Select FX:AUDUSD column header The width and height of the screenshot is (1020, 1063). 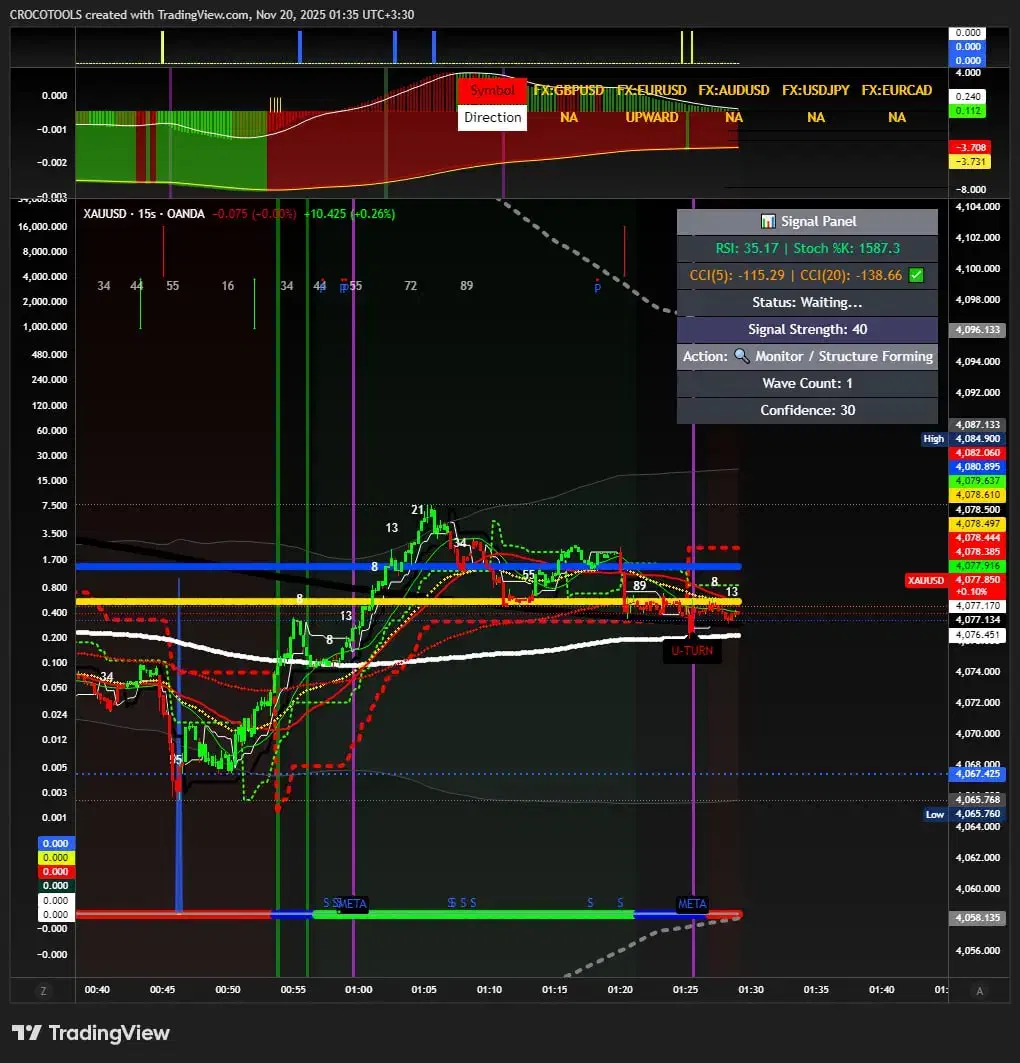(733, 90)
